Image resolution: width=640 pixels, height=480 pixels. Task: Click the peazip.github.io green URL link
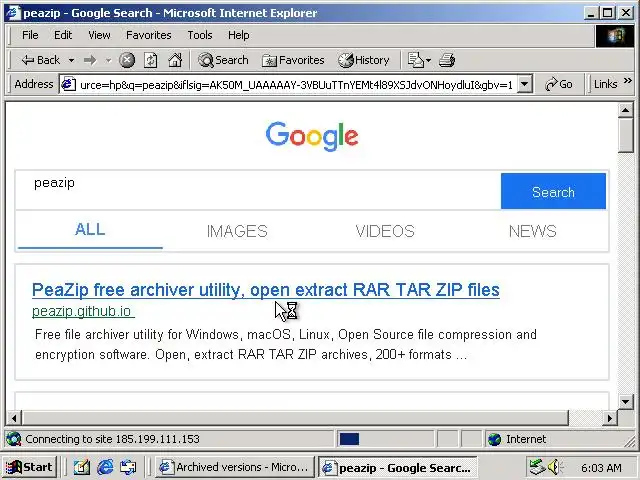pyautogui.click(x=83, y=311)
